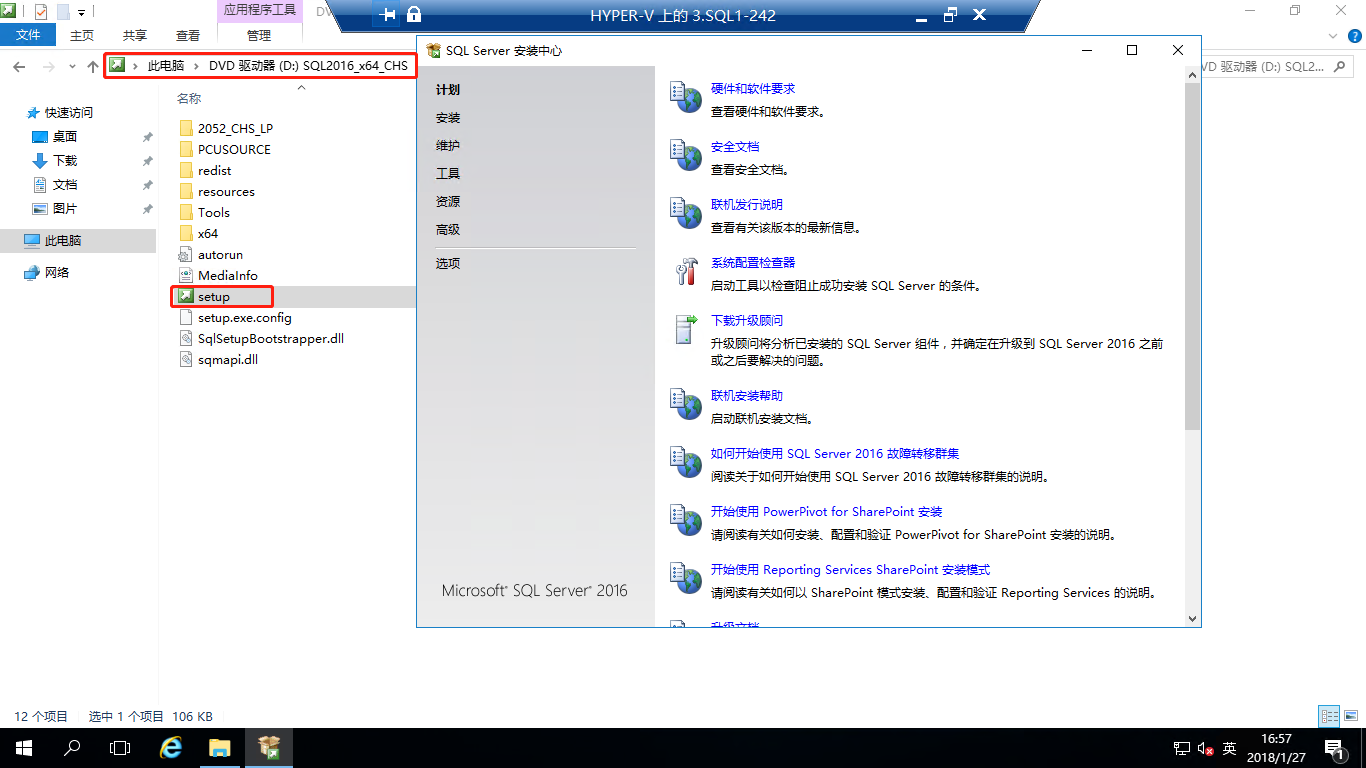Screen dimensions: 1366x768
Task: Select 工具 in SQL Server setup sidebar
Action: [x=448, y=174]
